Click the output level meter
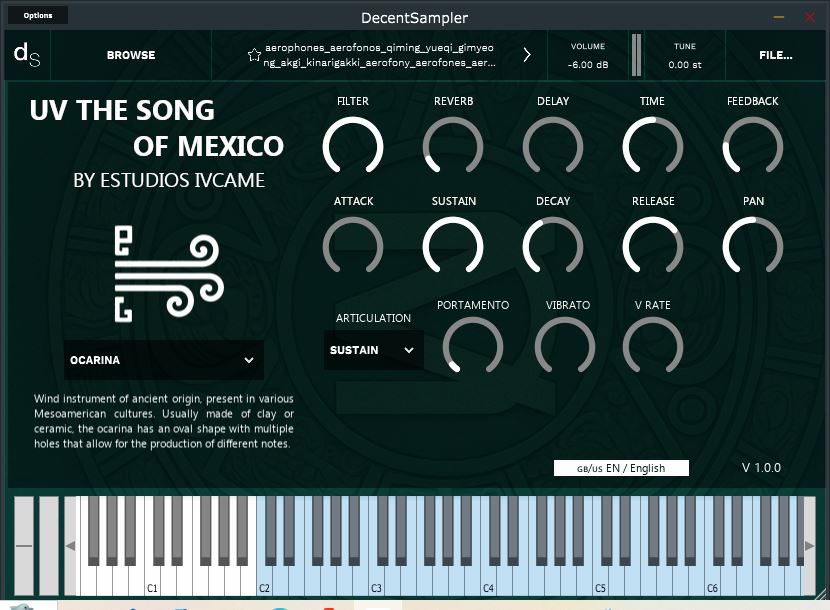The image size is (830, 610). pyautogui.click(x=636, y=55)
